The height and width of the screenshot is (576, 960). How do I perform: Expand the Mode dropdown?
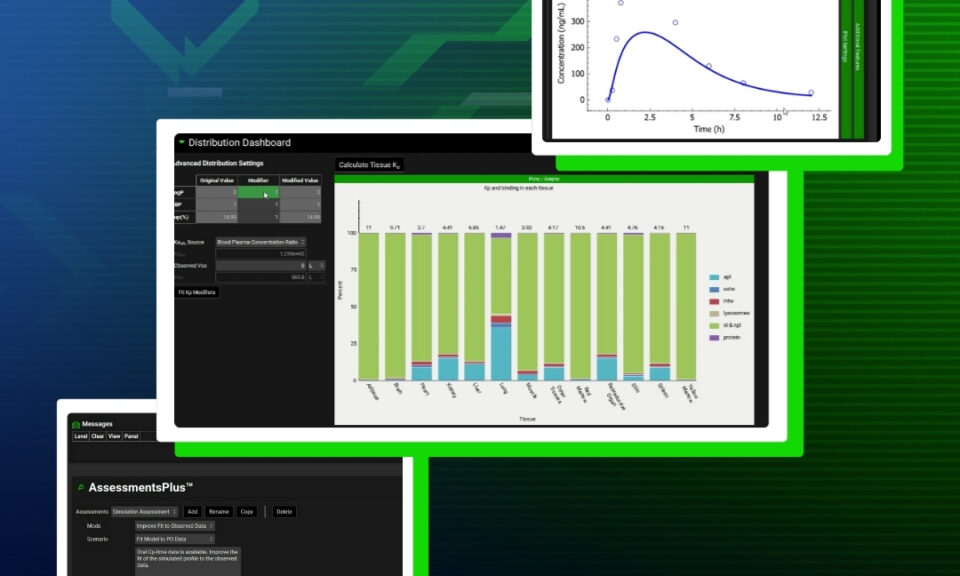click(175, 525)
